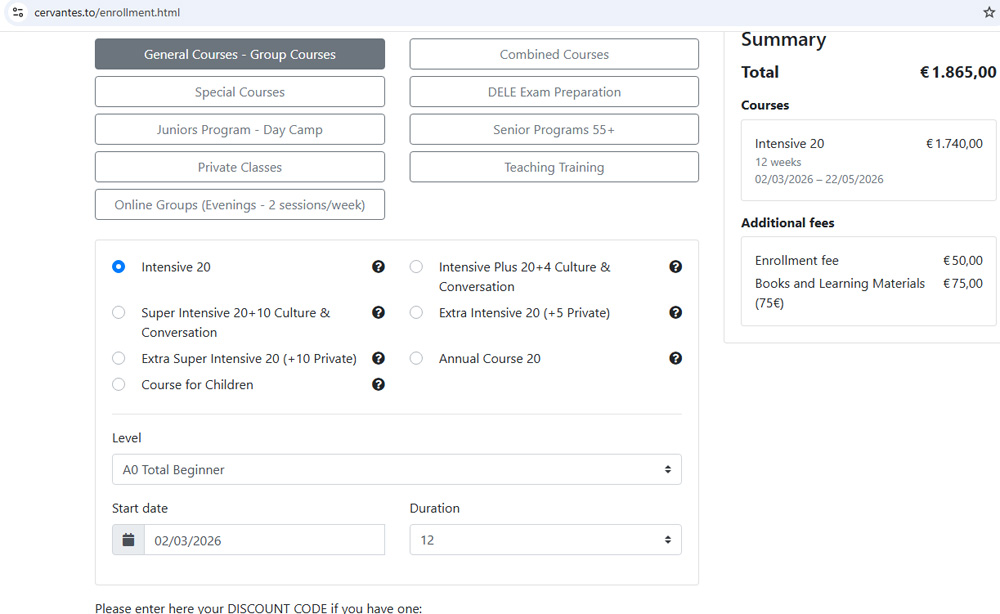Image resolution: width=1000 pixels, height=614 pixels.
Task: Click the 'Duration' field label
Action: 434,508
